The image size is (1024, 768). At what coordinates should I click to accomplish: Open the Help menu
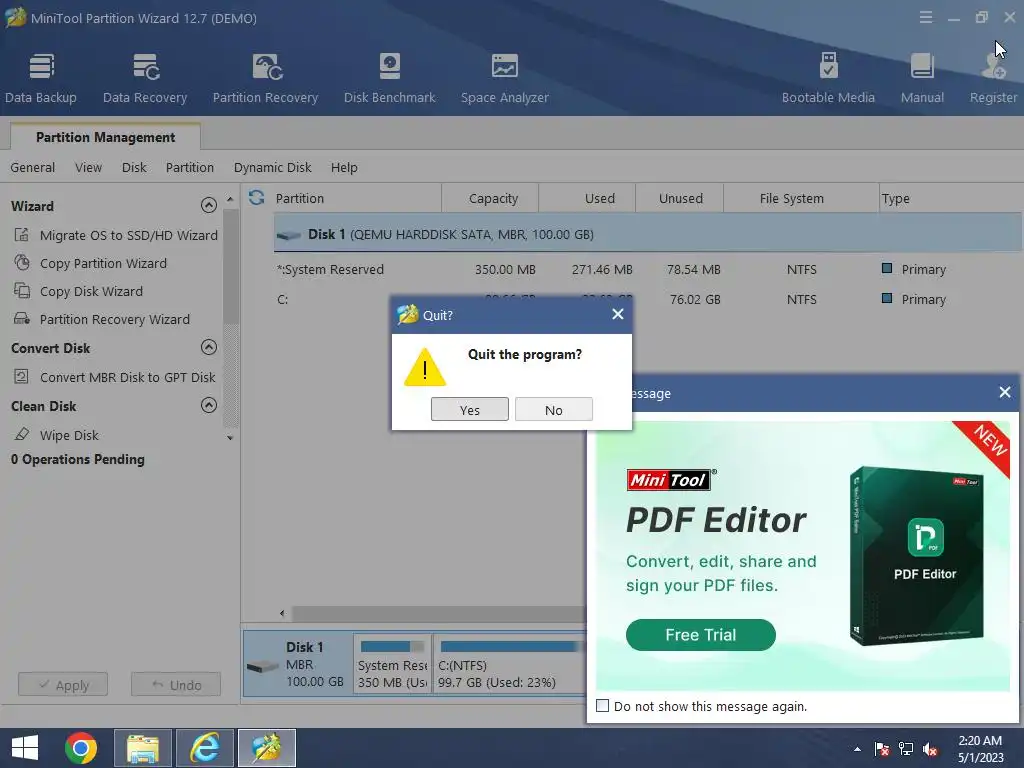(344, 168)
